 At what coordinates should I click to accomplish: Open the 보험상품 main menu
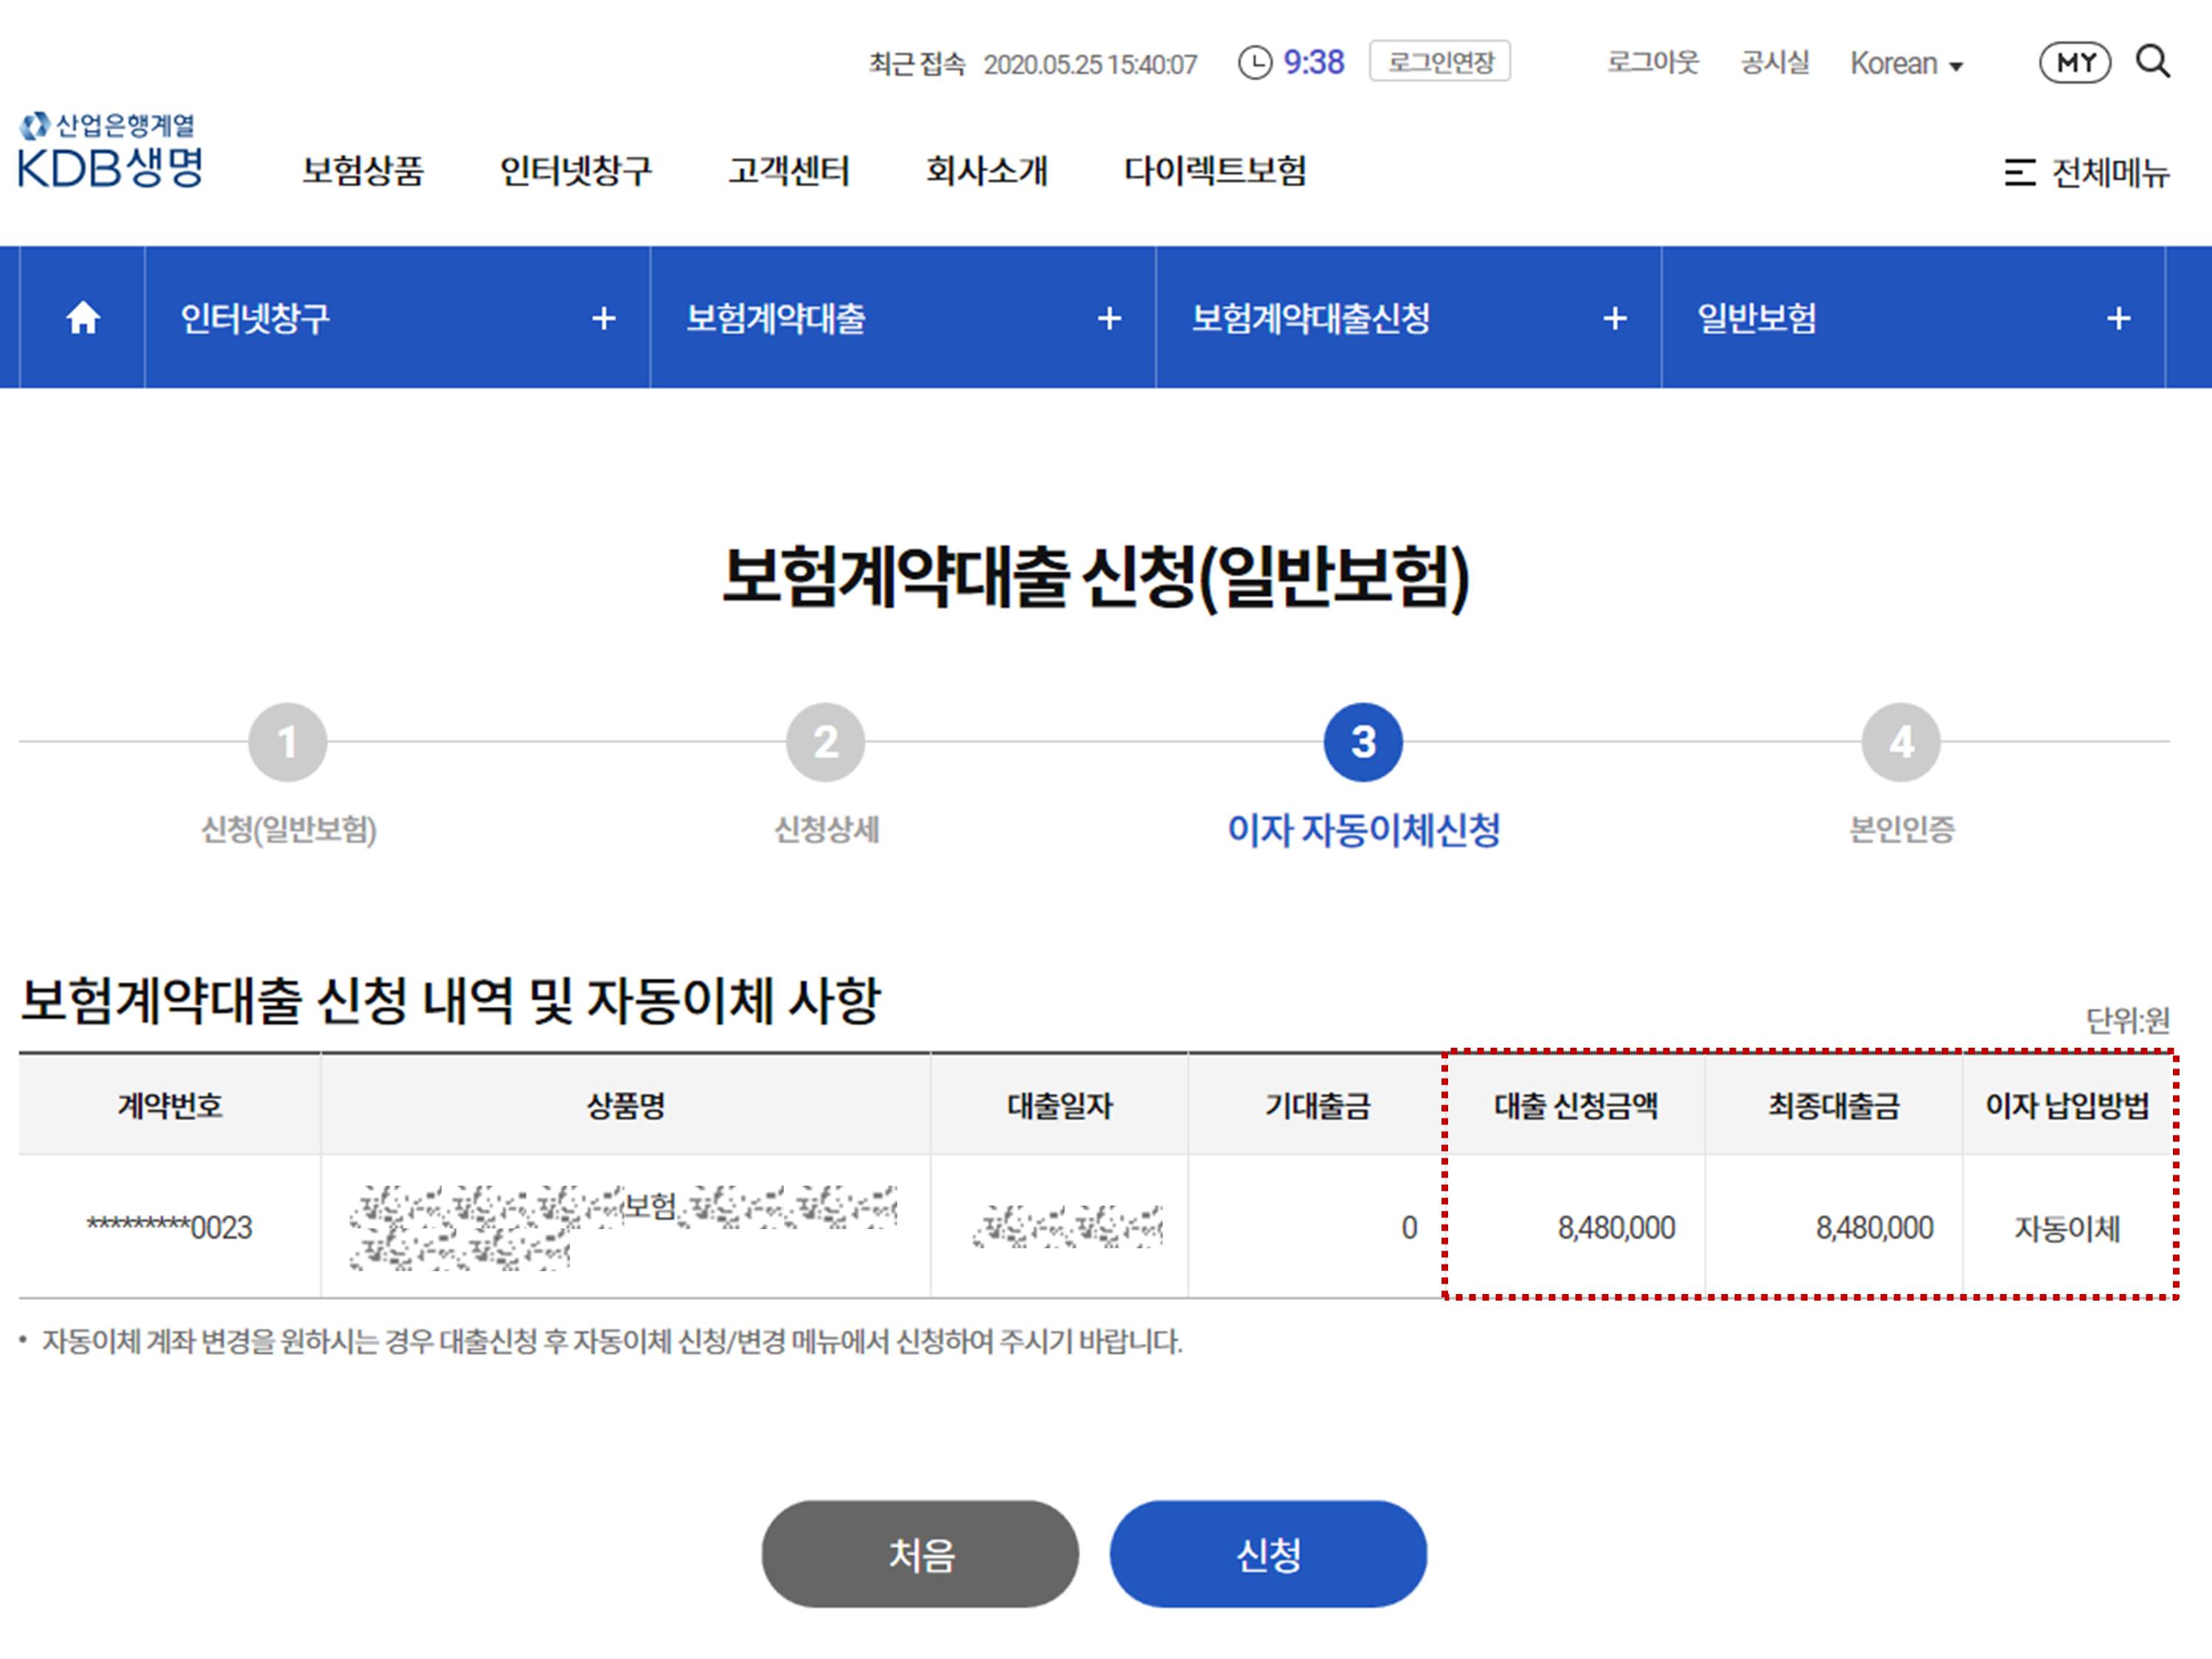363,171
